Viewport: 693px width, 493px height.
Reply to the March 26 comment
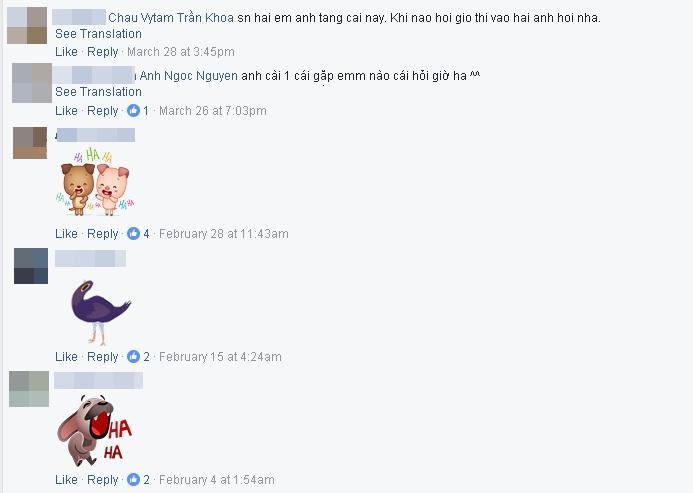[x=103, y=111]
